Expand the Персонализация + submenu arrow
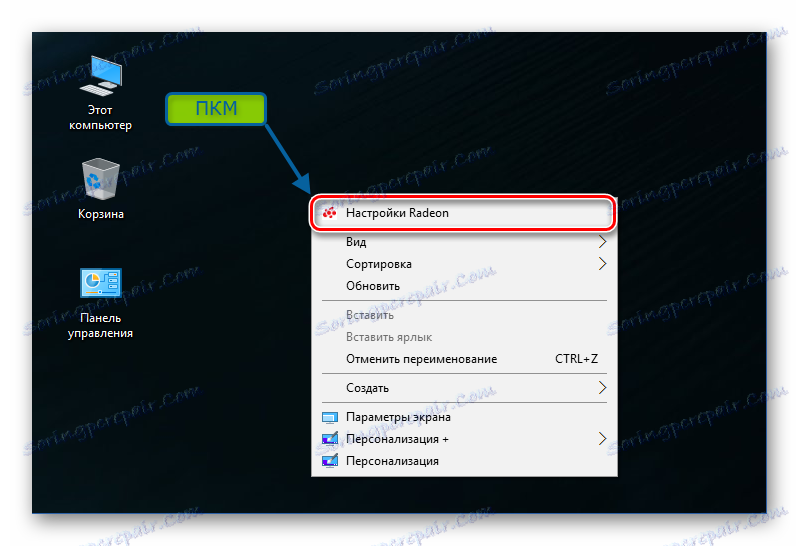This screenshot has width=799, height=546. (602, 438)
